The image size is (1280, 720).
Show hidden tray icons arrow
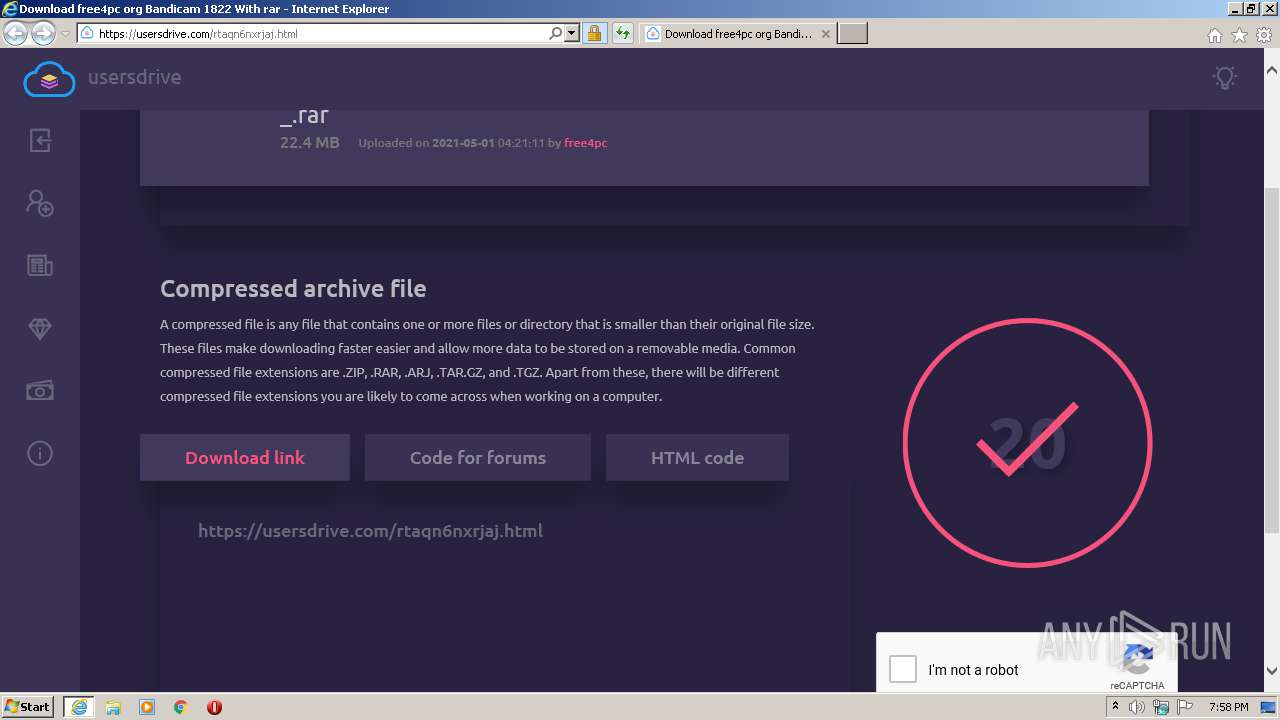click(1114, 707)
